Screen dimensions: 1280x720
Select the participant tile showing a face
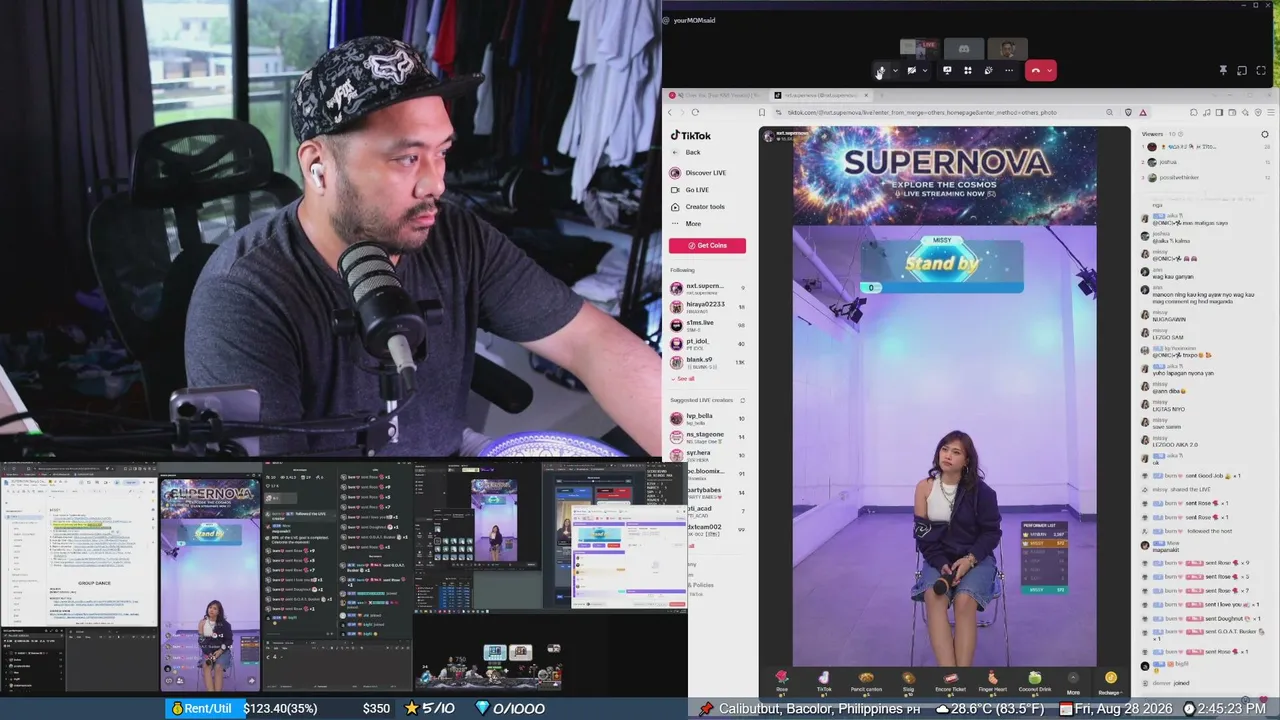(x=1007, y=48)
